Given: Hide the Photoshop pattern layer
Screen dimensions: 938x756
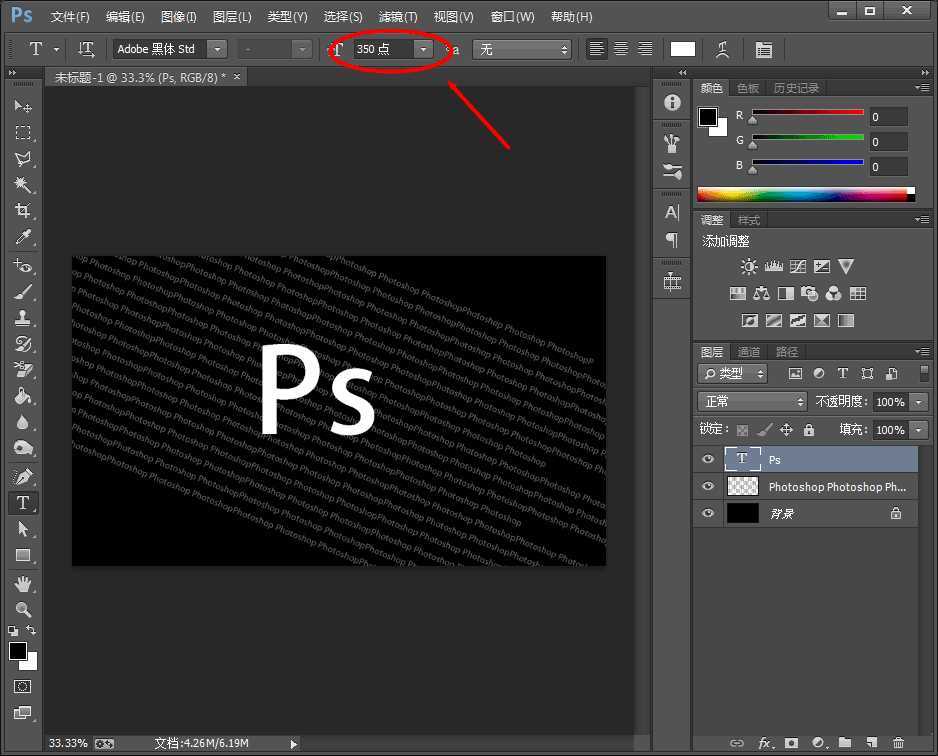Looking at the screenshot, I should click(707, 486).
